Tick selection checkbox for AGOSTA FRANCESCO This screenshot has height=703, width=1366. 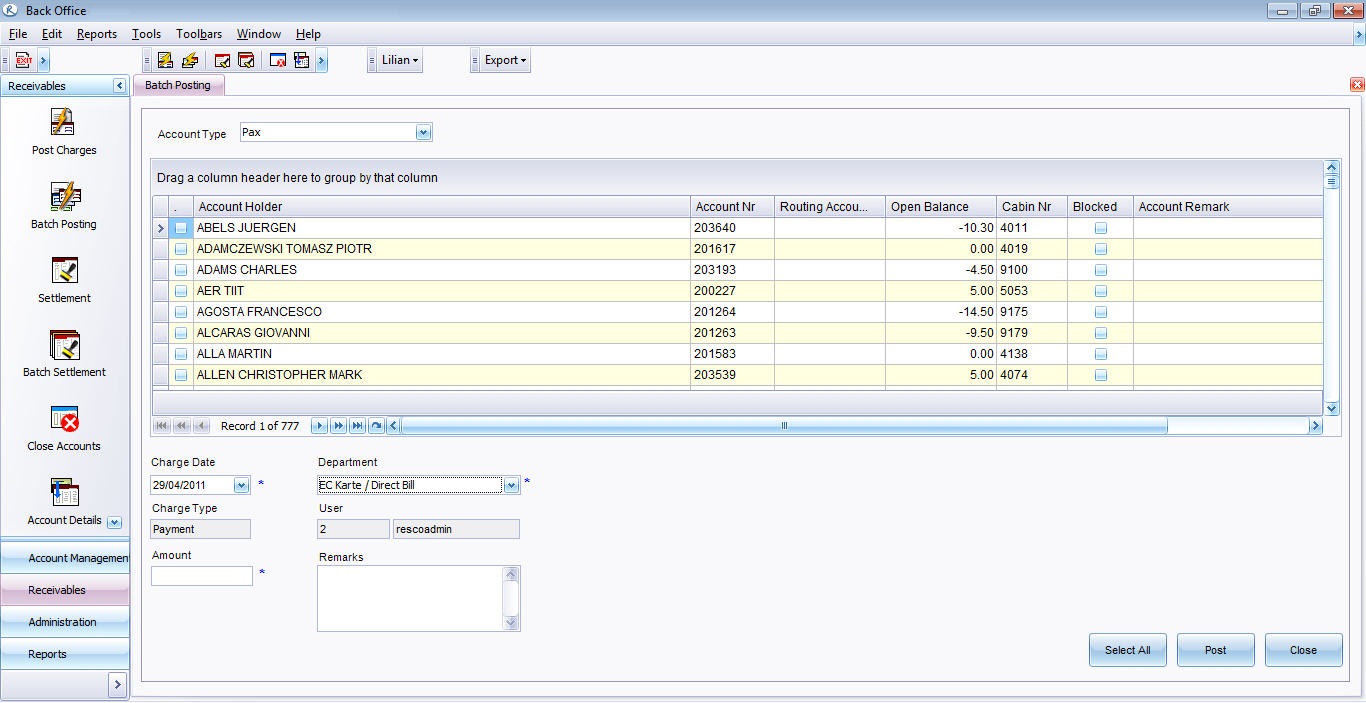pyautogui.click(x=181, y=312)
